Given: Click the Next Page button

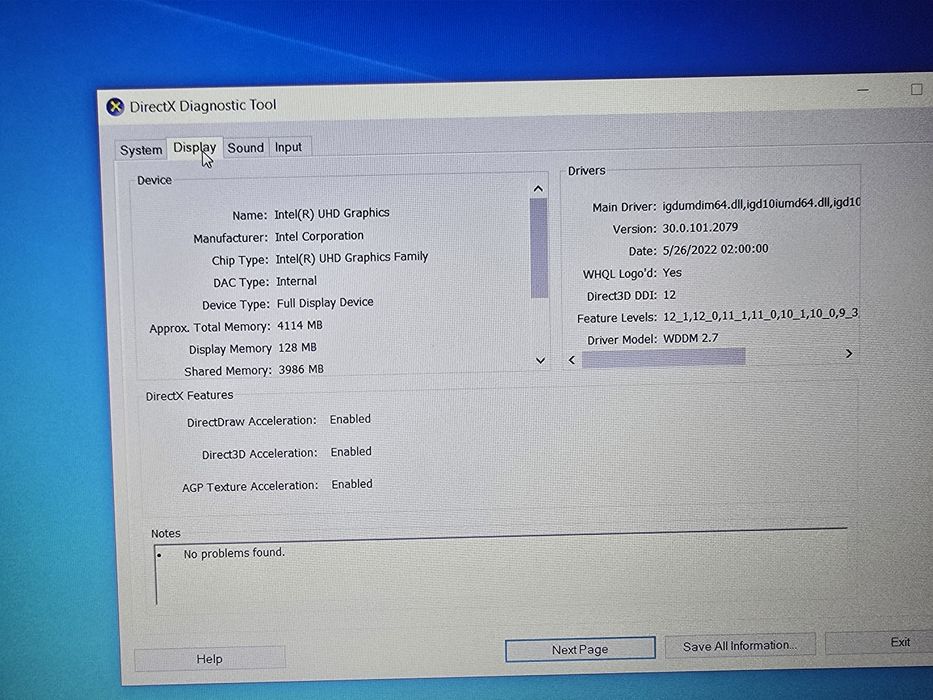Looking at the screenshot, I should (x=580, y=649).
